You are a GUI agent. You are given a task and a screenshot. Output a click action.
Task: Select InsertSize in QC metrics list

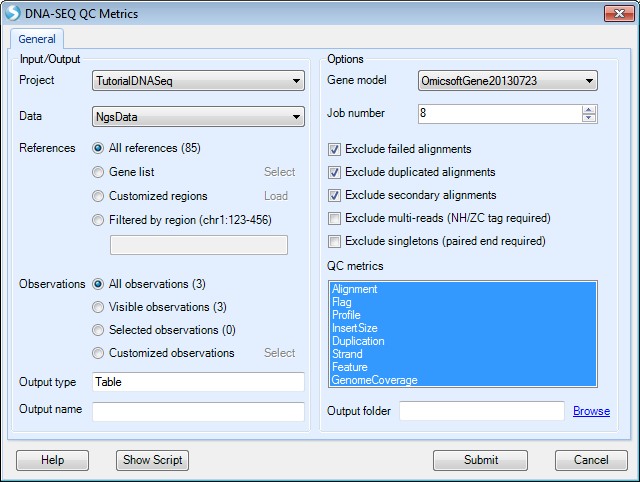tap(463, 328)
